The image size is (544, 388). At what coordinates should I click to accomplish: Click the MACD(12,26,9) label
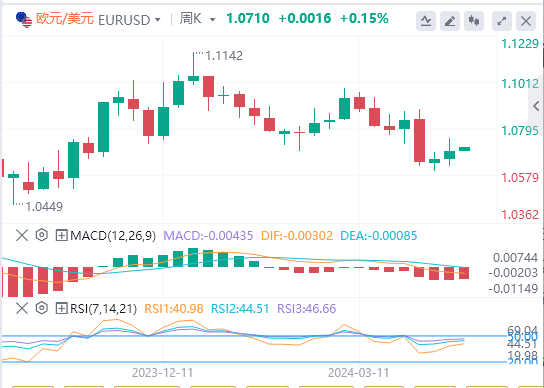(113, 236)
